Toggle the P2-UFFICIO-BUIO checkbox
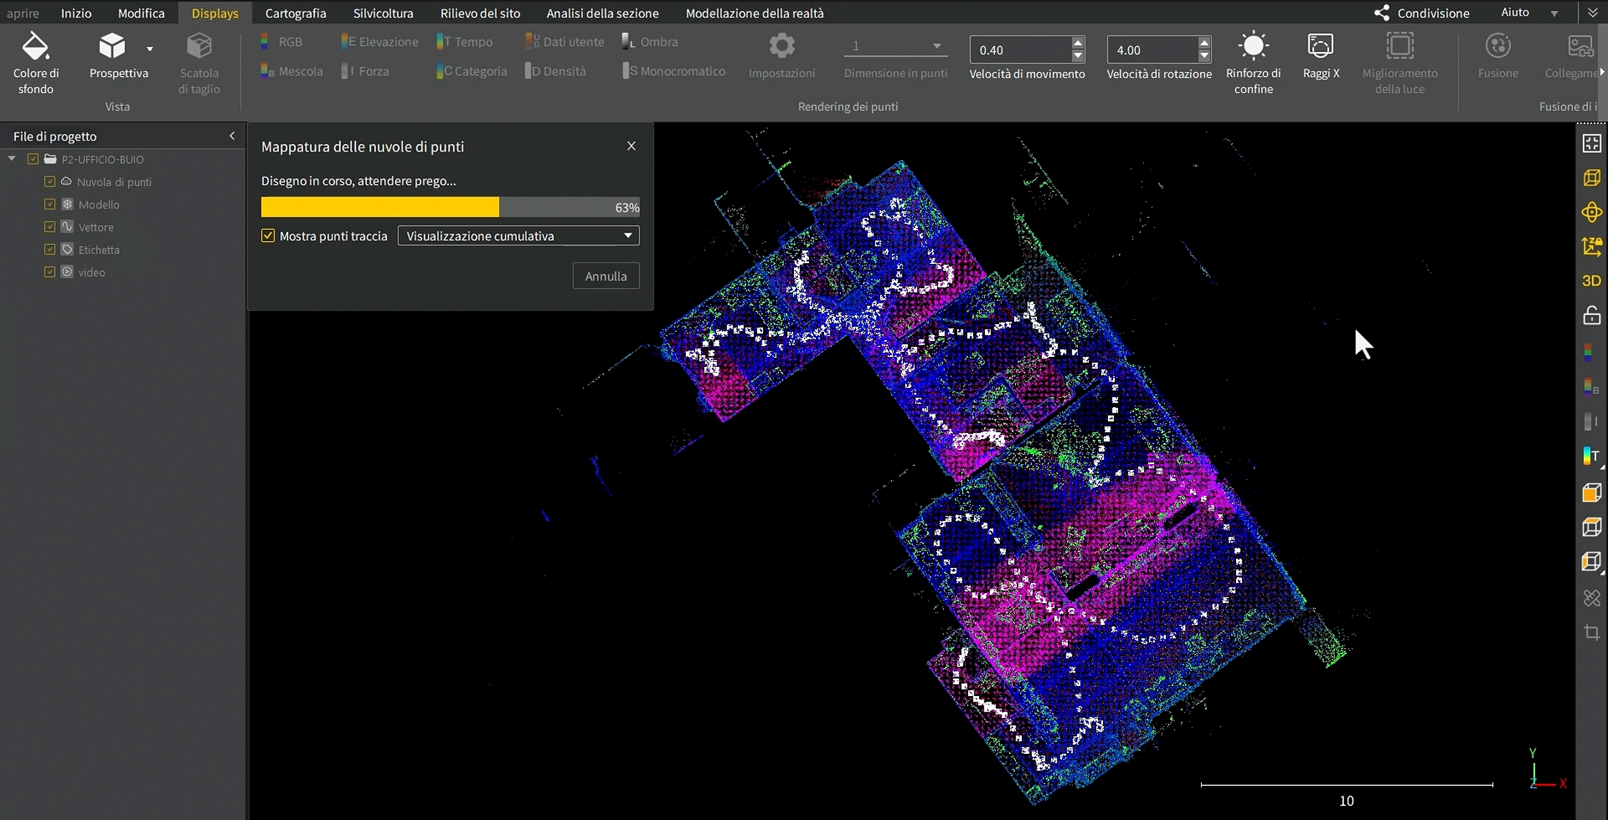The width and height of the screenshot is (1608, 820). (33, 159)
